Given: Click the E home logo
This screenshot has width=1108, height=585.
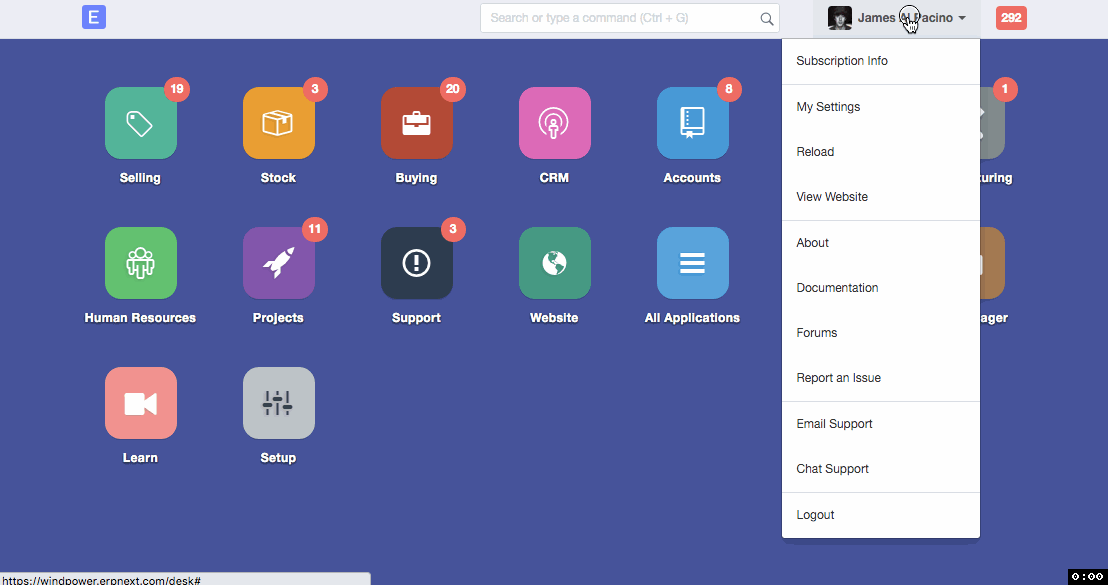Looking at the screenshot, I should 94,17.
